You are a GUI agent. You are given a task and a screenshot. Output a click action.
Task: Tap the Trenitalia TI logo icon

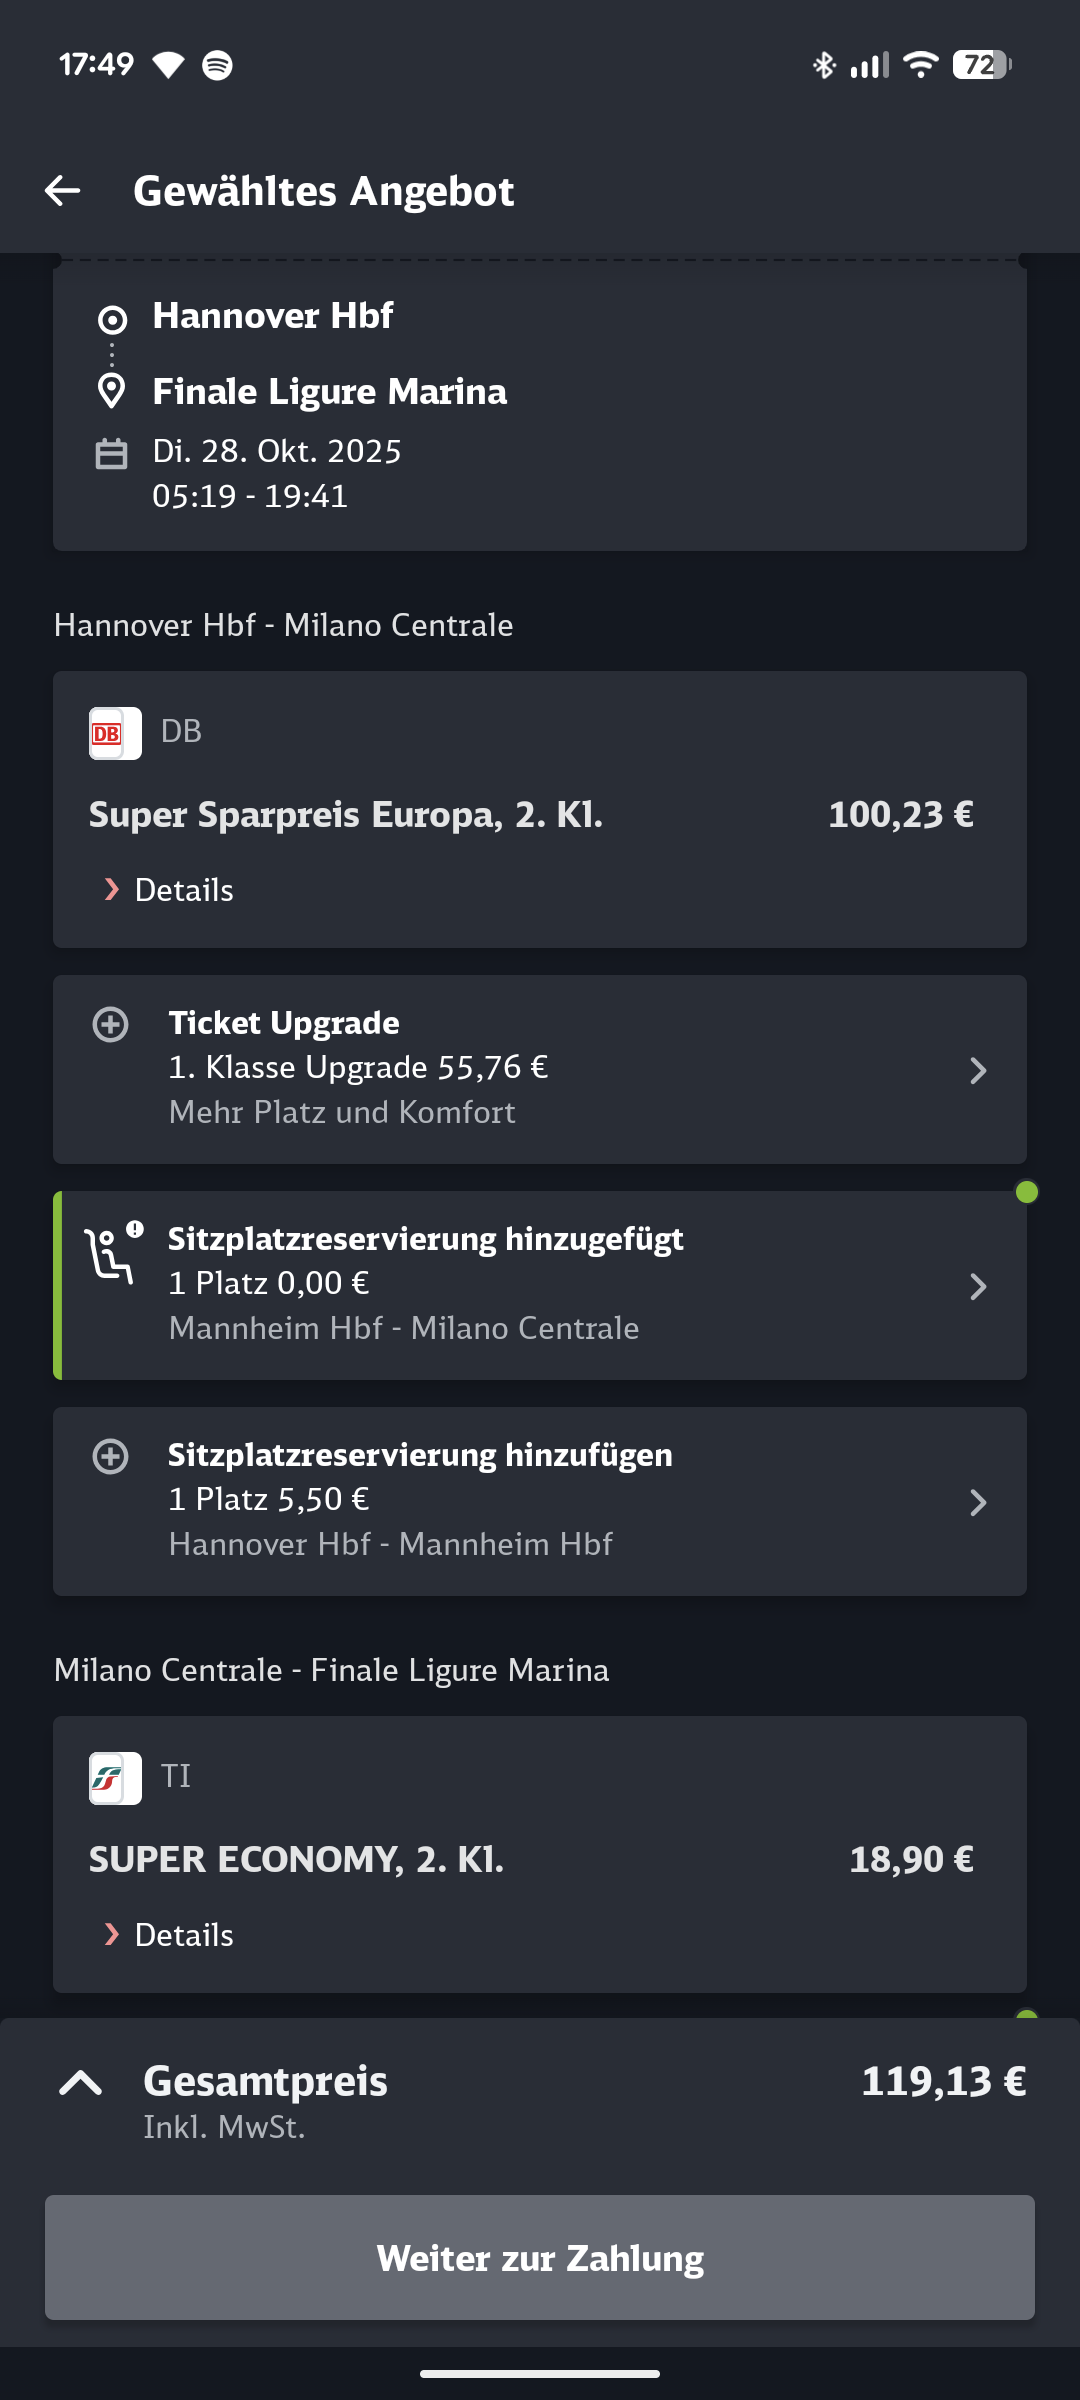click(115, 1779)
